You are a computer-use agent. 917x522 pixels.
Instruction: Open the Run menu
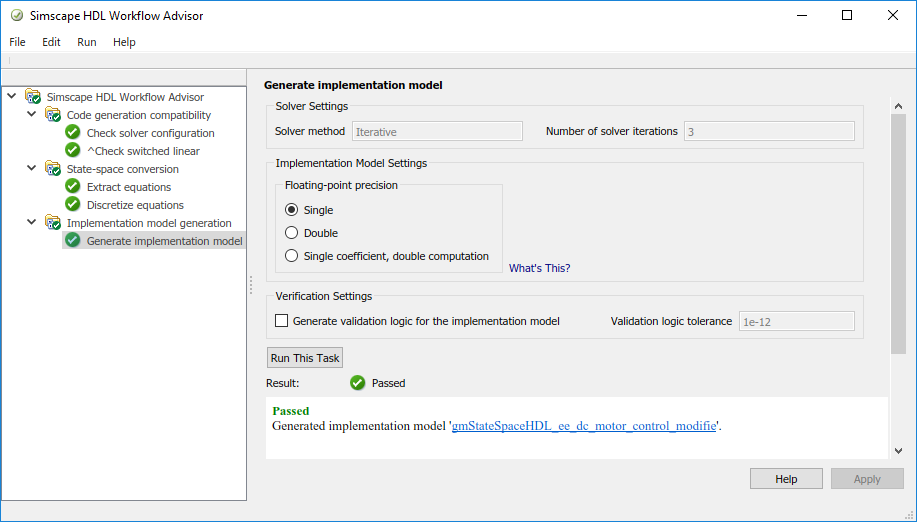(87, 42)
